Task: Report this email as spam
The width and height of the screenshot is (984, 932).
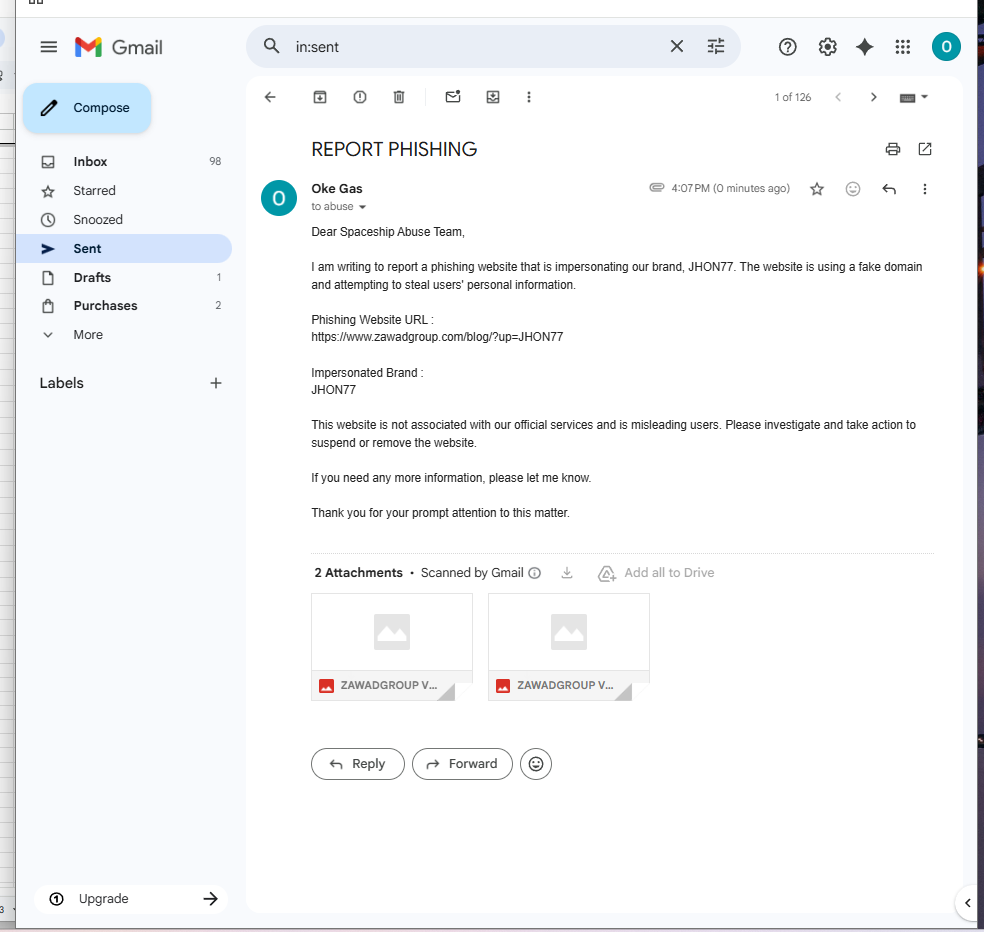Action: pos(360,97)
